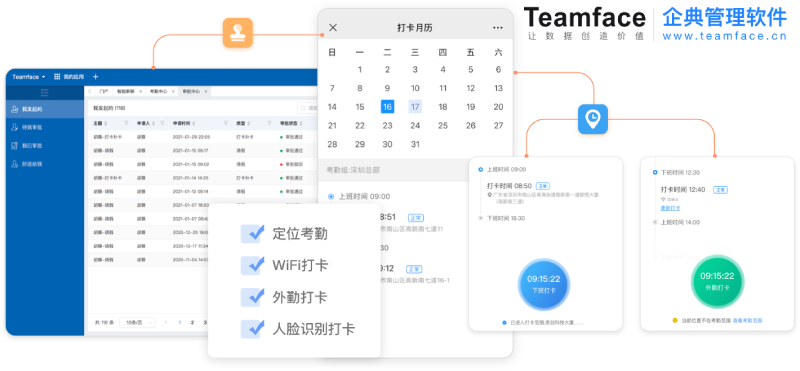Filter the 类型 column
Screen dimensions: 800x371
pos(269,123)
